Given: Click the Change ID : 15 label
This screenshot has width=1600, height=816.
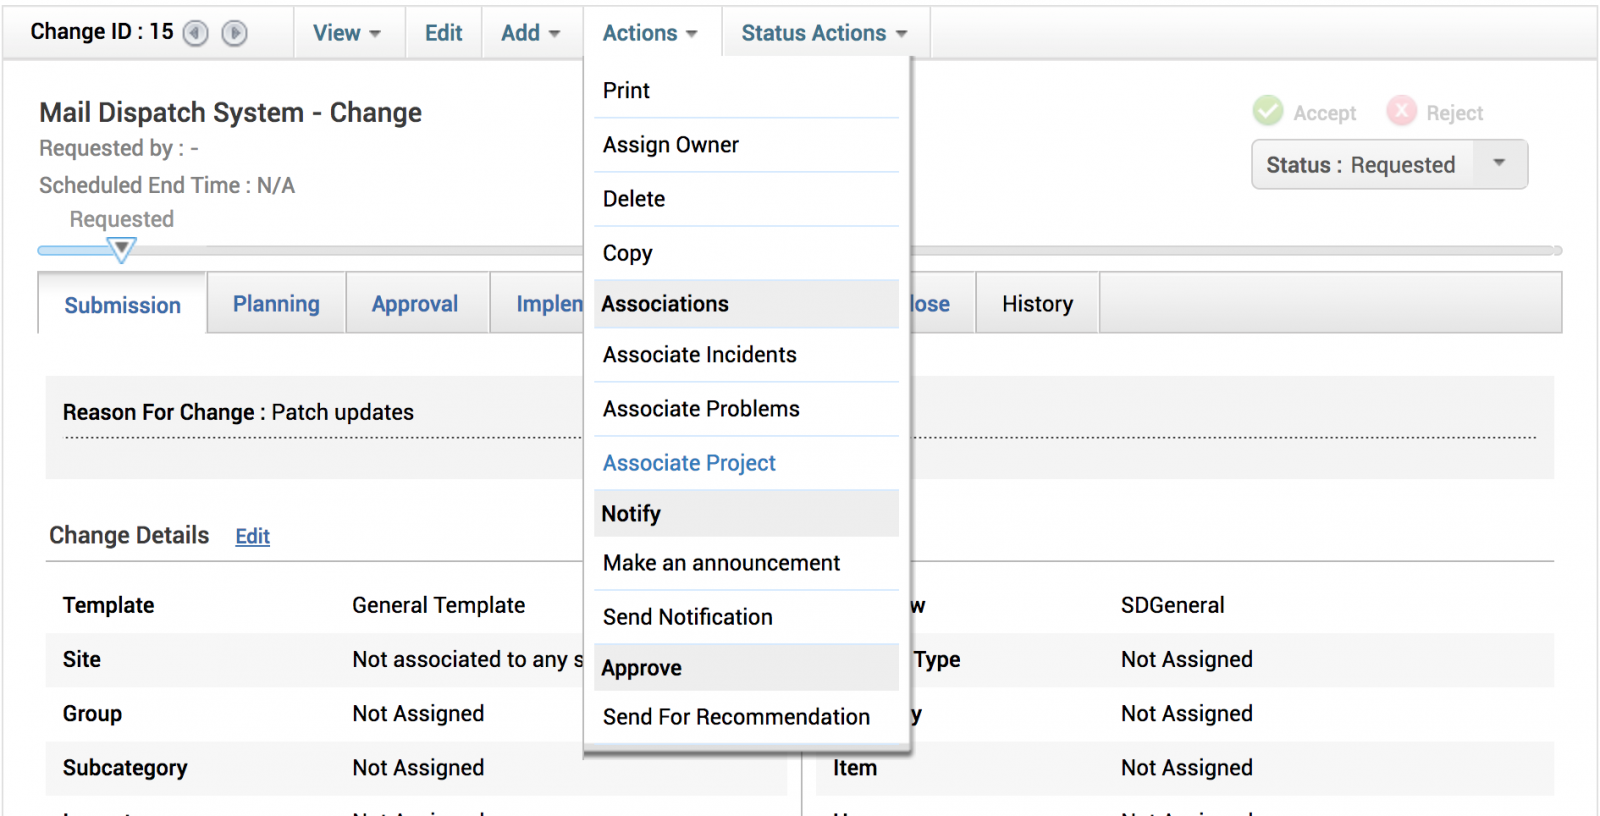Looking at the screenshot, I should tap(102, 32).
